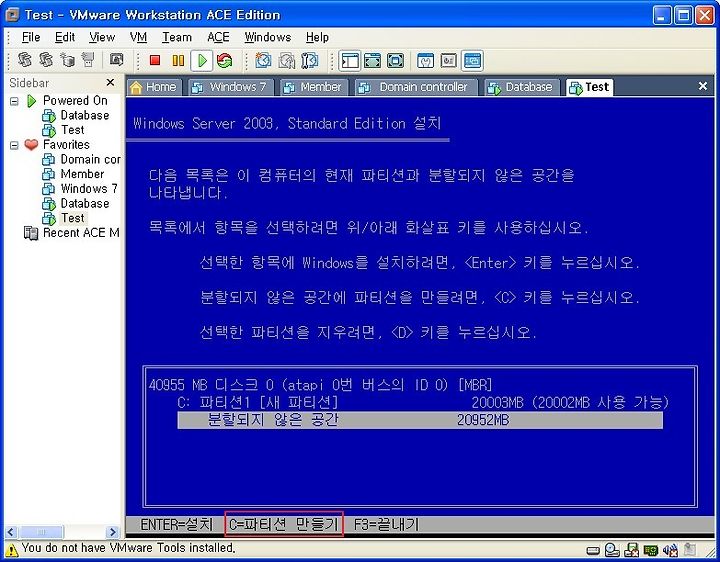Viewport: 720px width, 562px height.
Task: Click the highlighted 분할되지 않은 공간 row
Action: point(420,420)
